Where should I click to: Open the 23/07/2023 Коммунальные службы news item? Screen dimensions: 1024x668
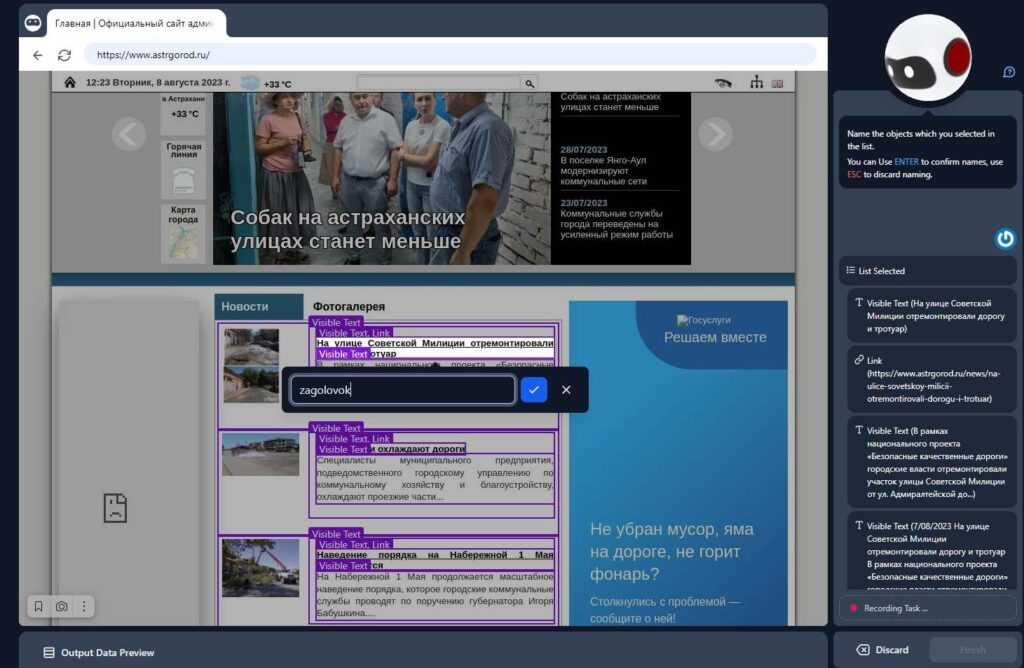pyautogui.click(x=616, y=219)
